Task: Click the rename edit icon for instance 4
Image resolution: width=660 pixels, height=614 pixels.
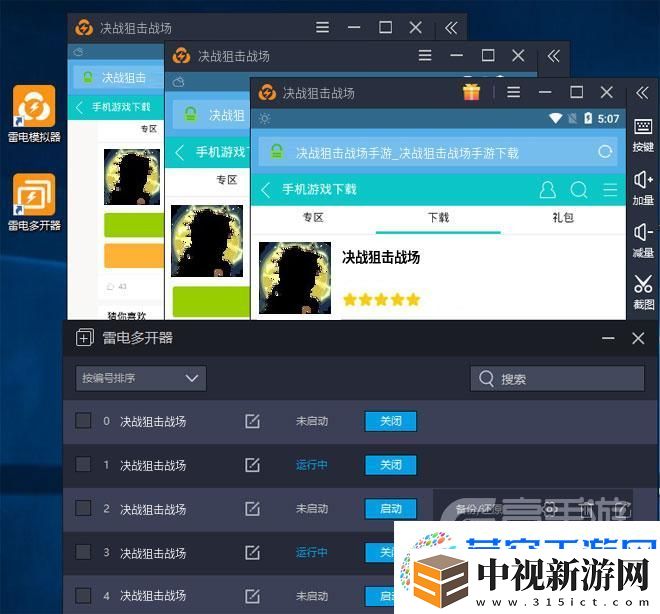Action: (252, 596)
